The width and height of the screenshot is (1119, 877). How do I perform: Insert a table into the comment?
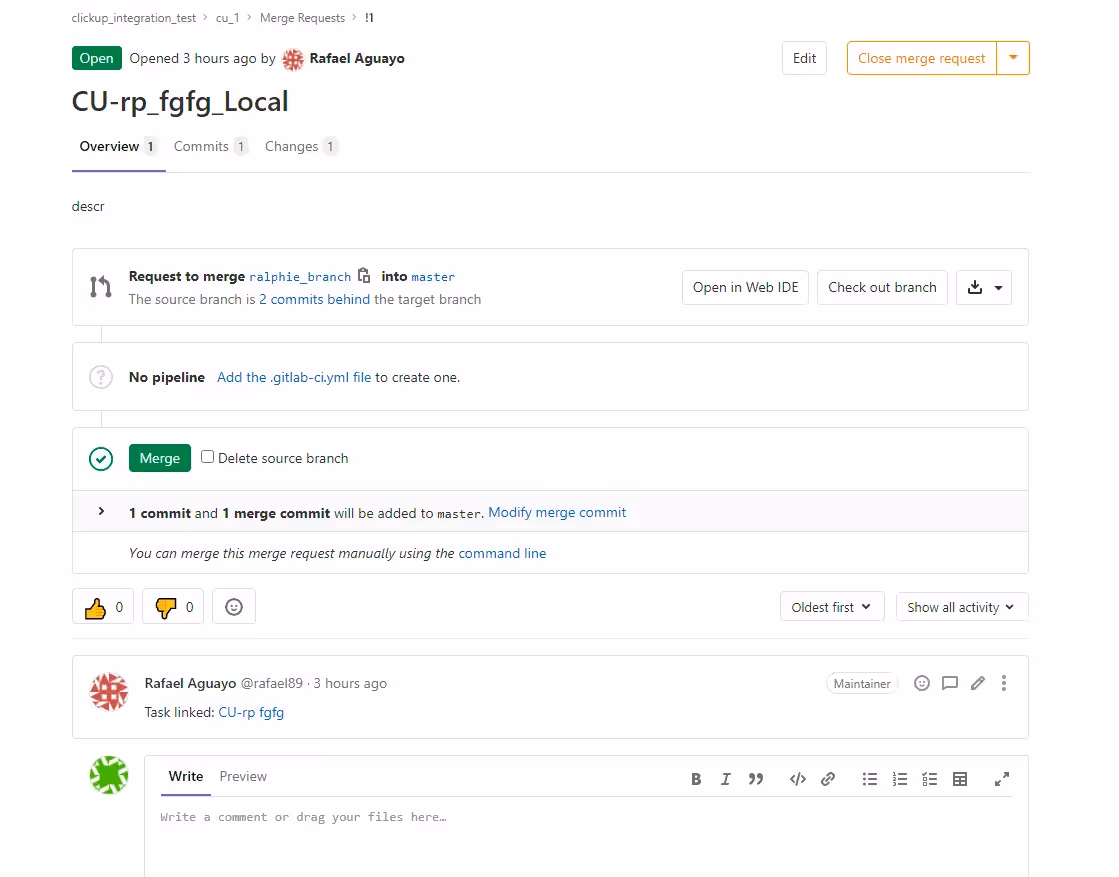[x=960, y=778]
